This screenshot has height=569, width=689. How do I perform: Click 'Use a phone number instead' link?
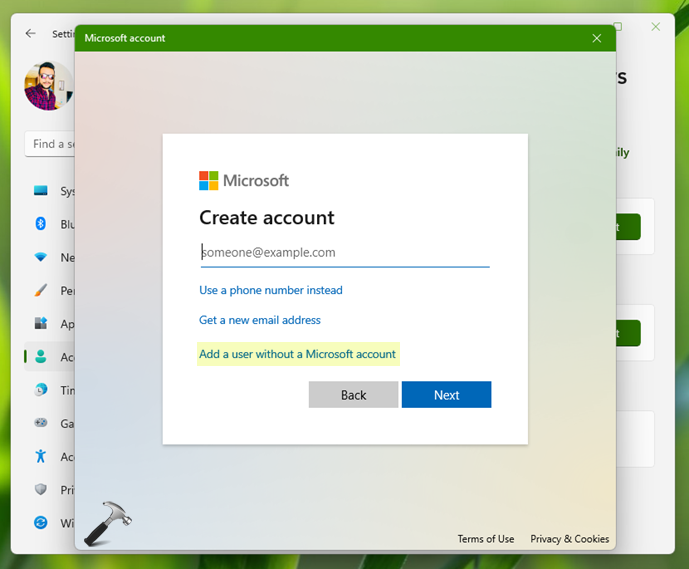tap(271, 290)
